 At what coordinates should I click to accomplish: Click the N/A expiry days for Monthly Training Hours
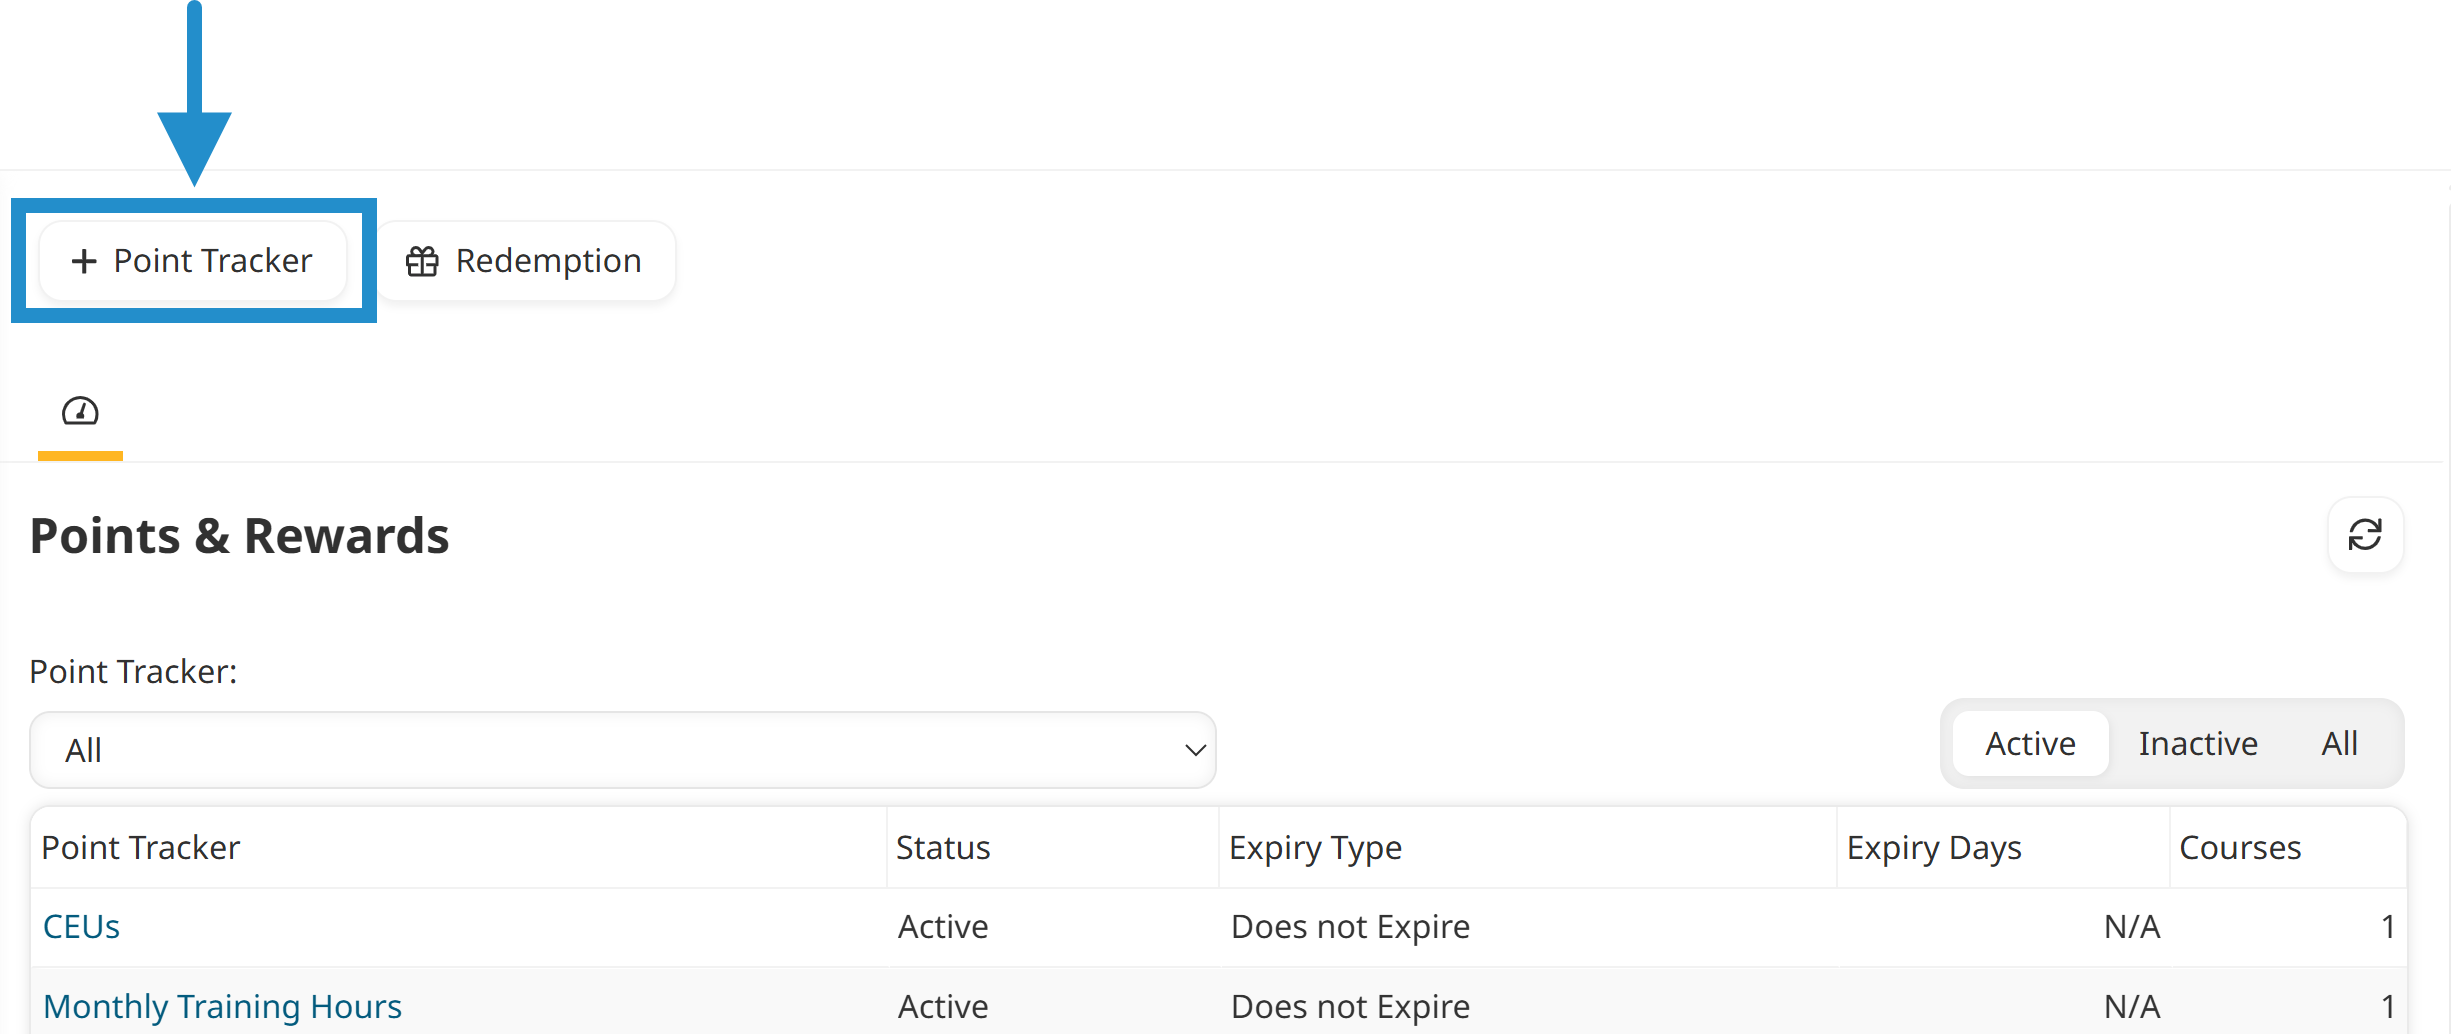pos(2132,1006)
